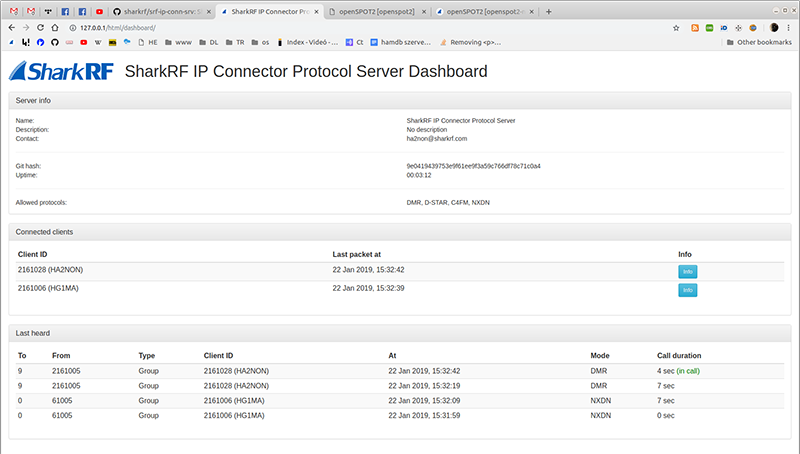Viewport: 800px width, 454px height.
Task: Click the green extension icon in toolbar
Action: (x=709, y=28)
